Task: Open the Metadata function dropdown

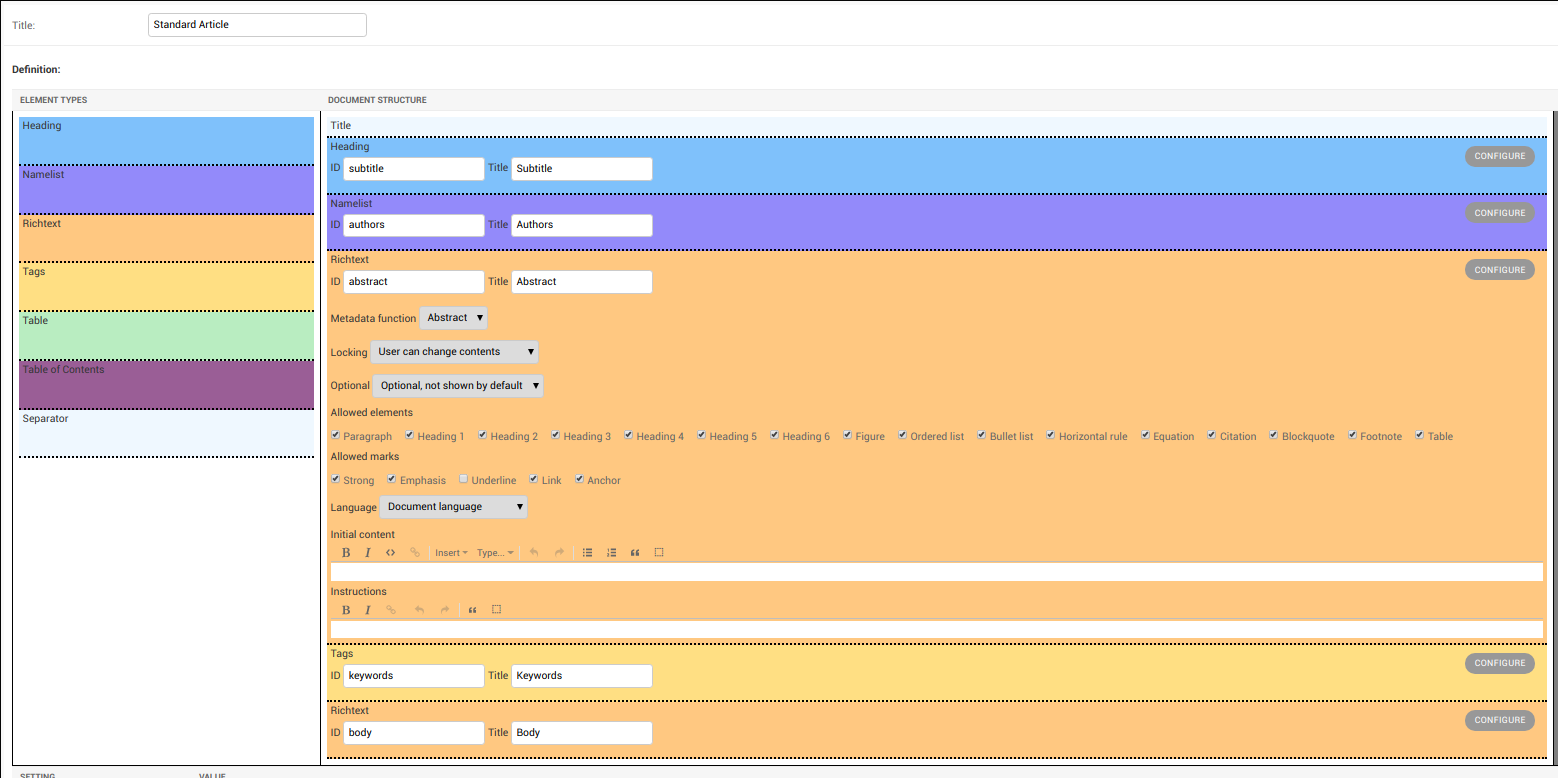Action: 453,317
